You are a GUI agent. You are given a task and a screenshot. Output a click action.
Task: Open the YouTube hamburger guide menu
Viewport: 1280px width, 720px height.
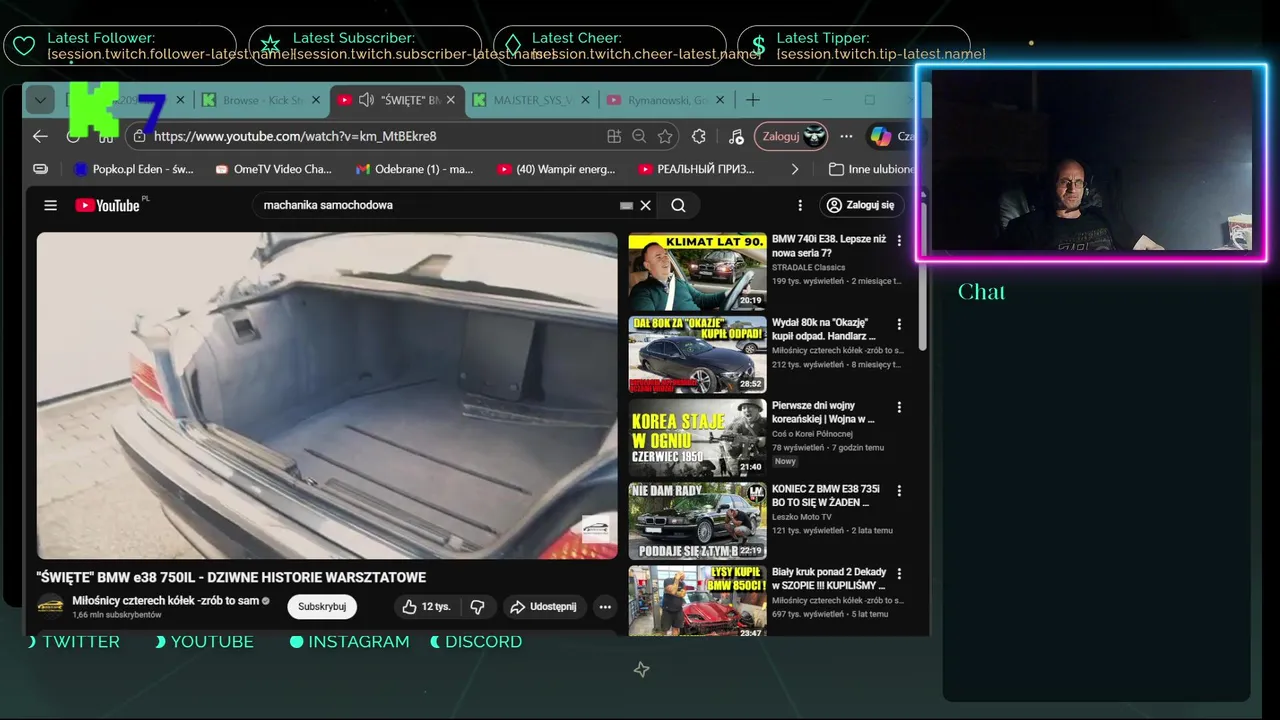coord(50,205)
